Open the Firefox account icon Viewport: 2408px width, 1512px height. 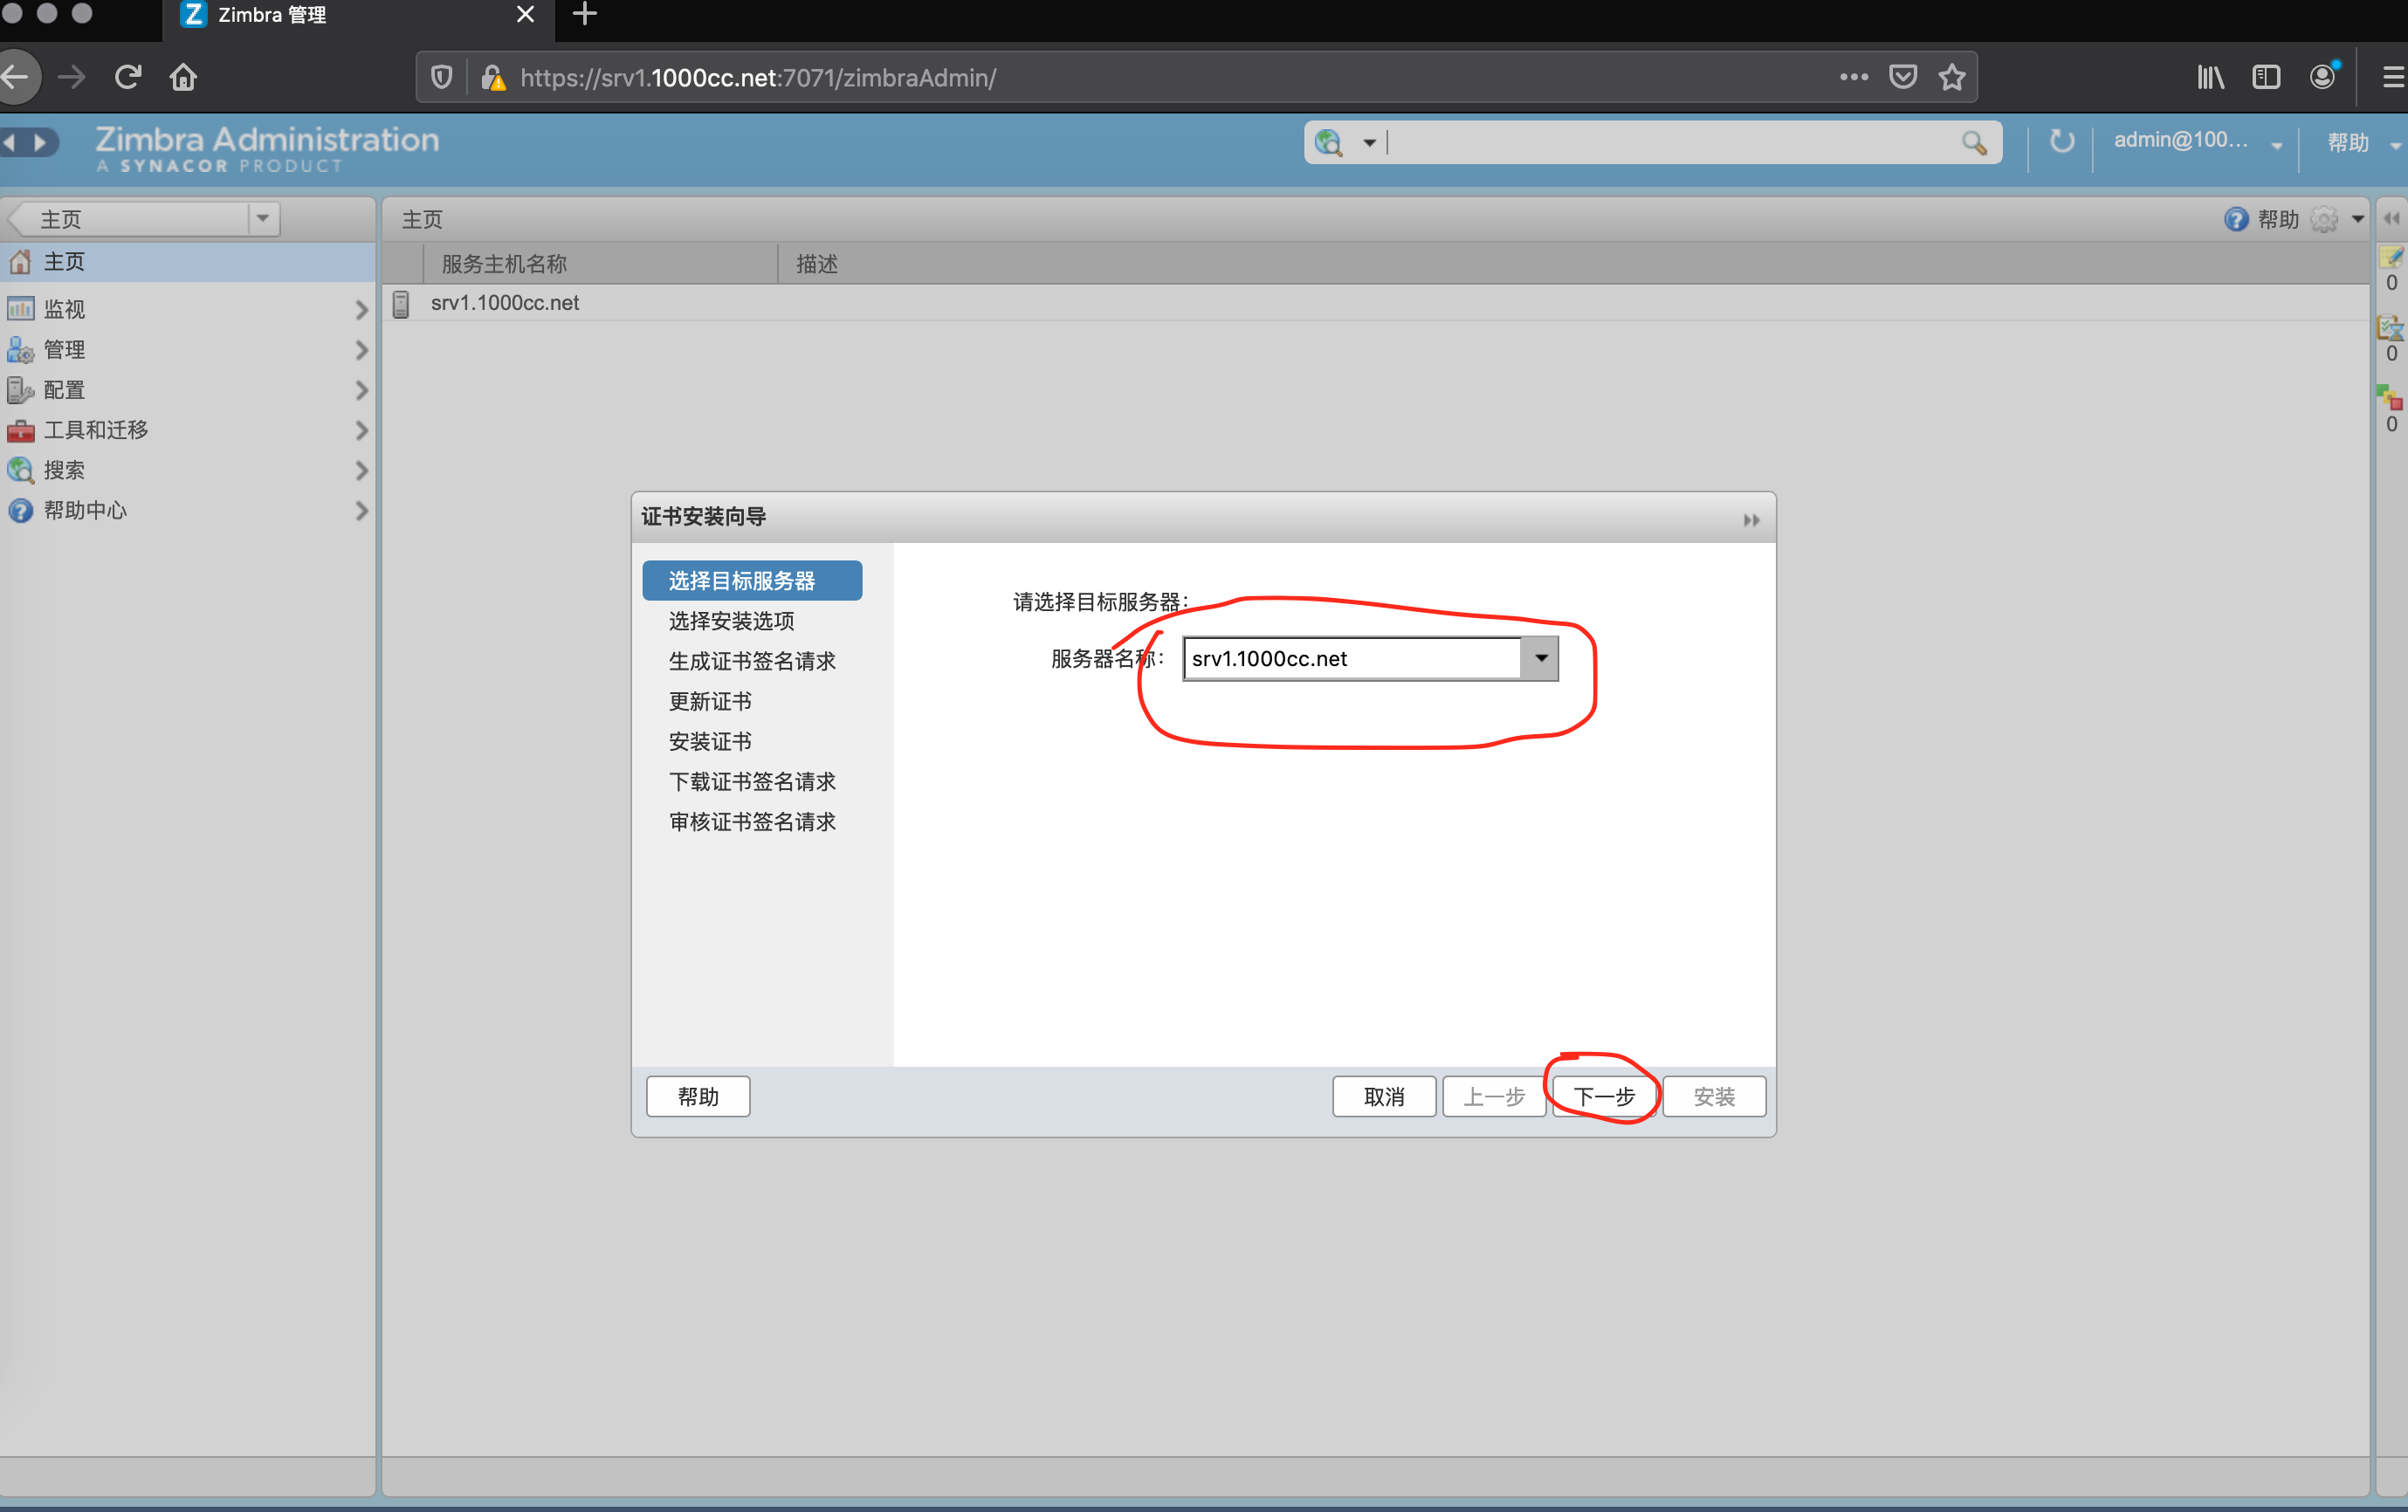click(2323, 77)
